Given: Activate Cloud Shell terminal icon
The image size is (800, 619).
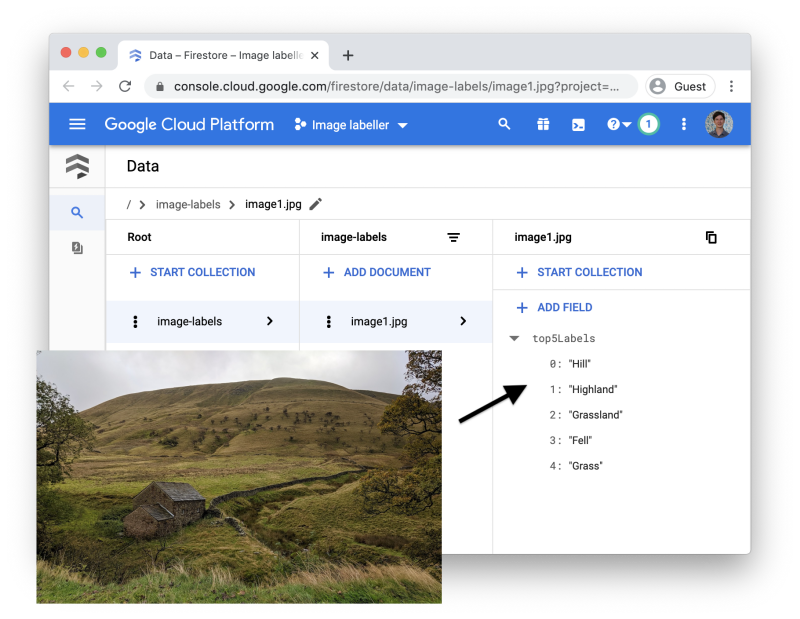Looking at the screenshot, I should (578, 124).
